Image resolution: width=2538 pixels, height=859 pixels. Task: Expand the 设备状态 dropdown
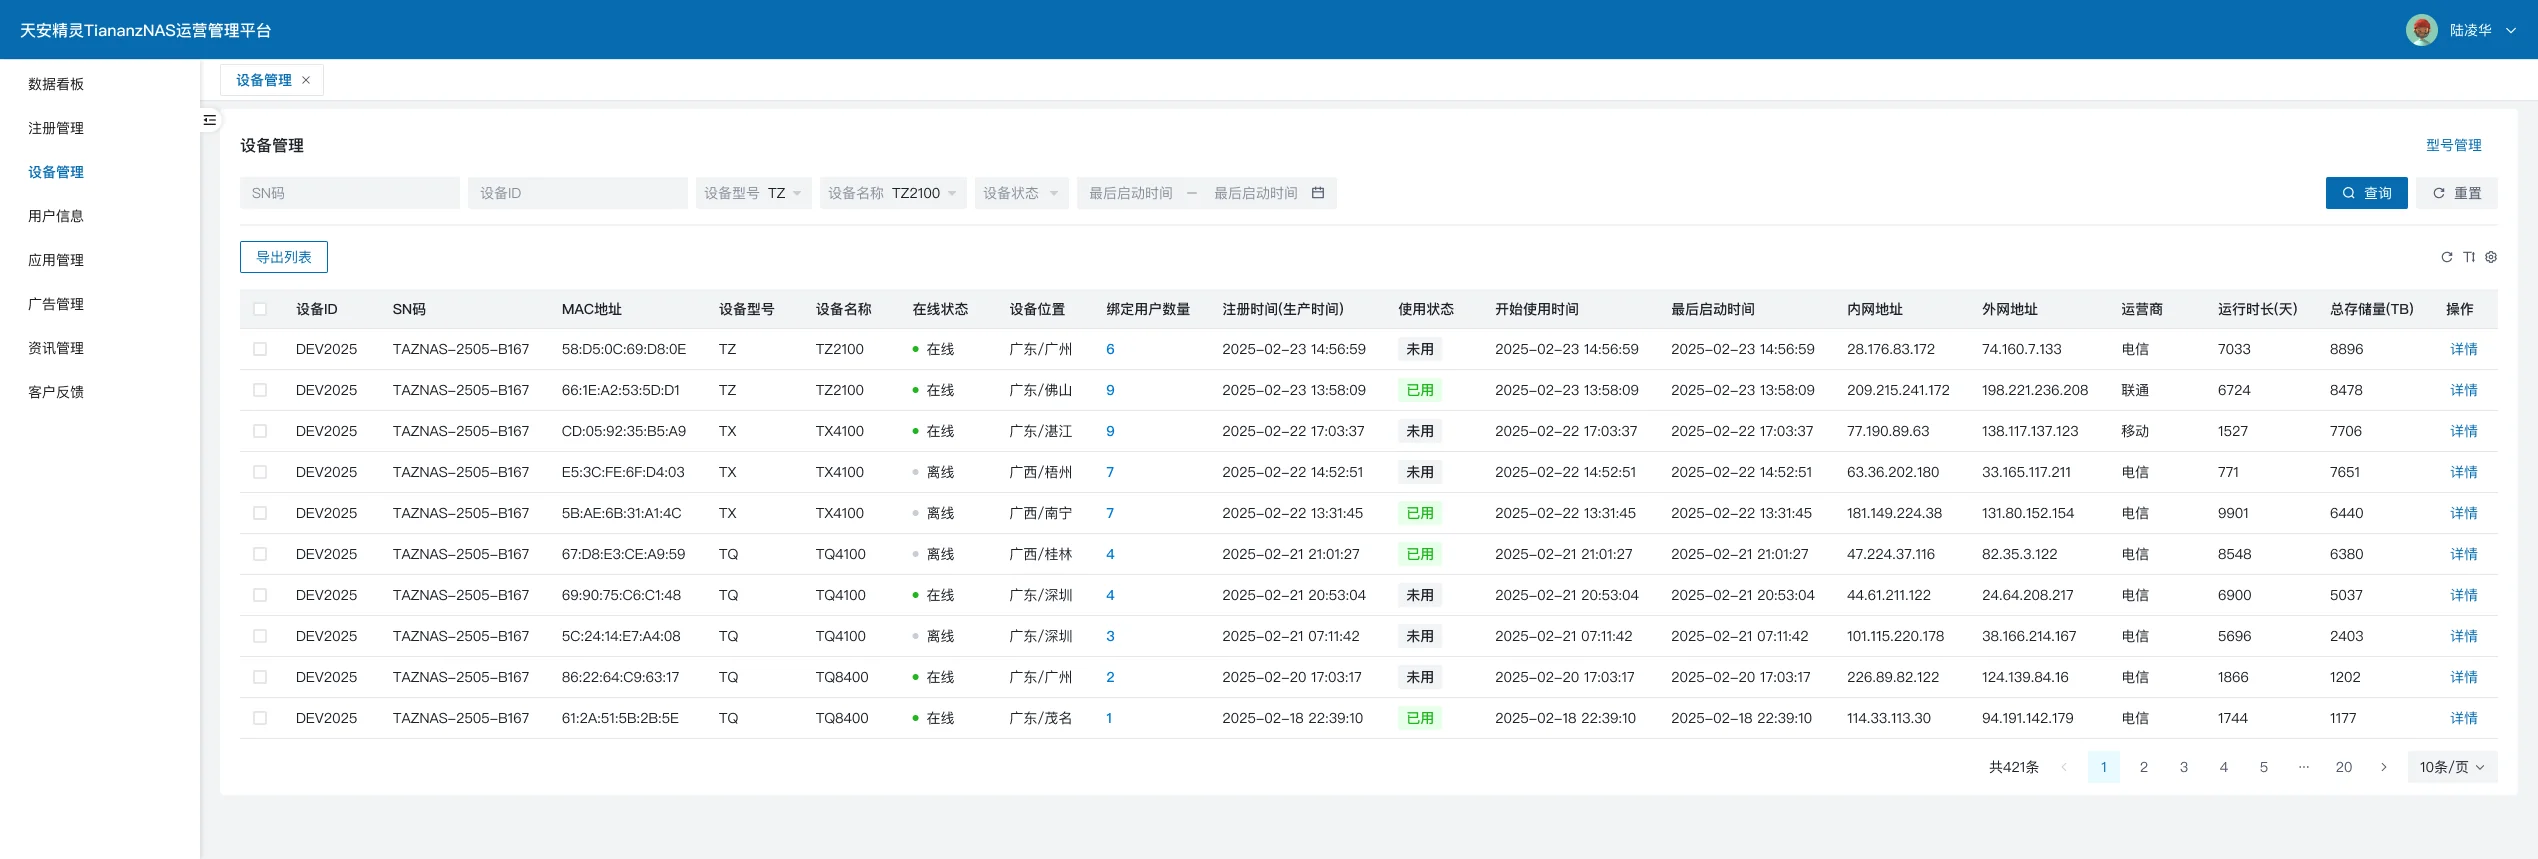(x=1022, y=193)
